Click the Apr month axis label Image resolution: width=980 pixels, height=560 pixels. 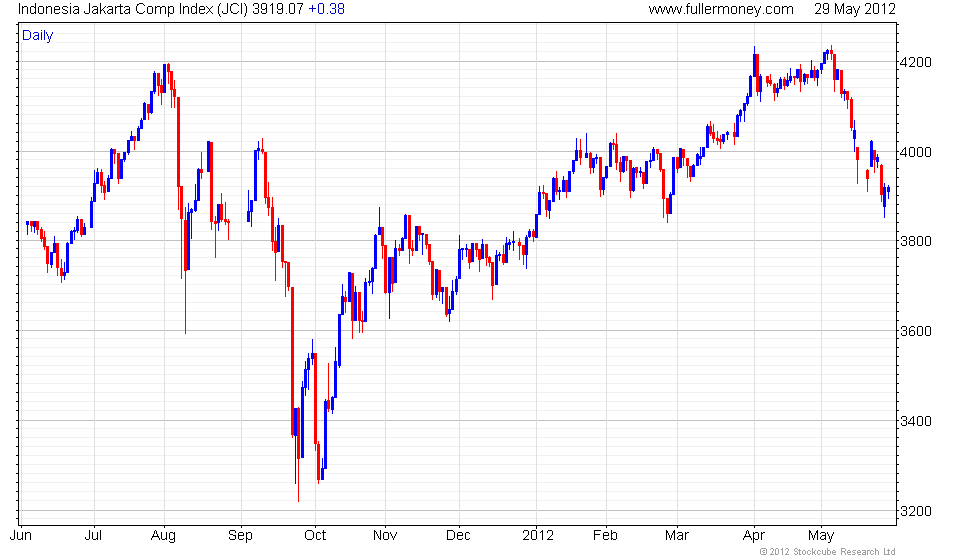pyautogui.click(x=754, y=536)
